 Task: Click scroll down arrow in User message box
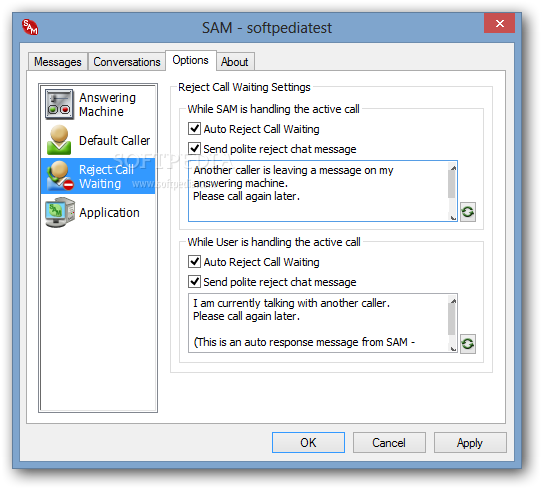click(x=453, y=348)
